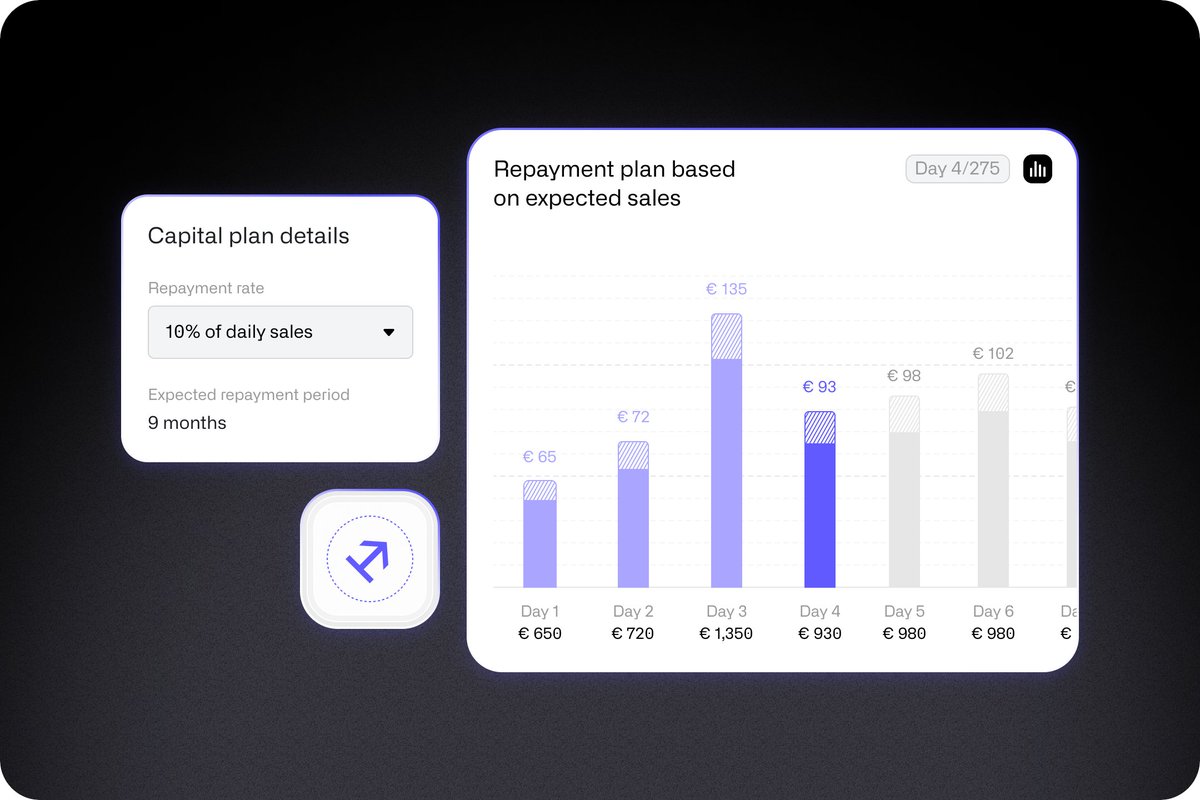Select the highlighted Day 4 bar
1200x800 pixels.
820,499
